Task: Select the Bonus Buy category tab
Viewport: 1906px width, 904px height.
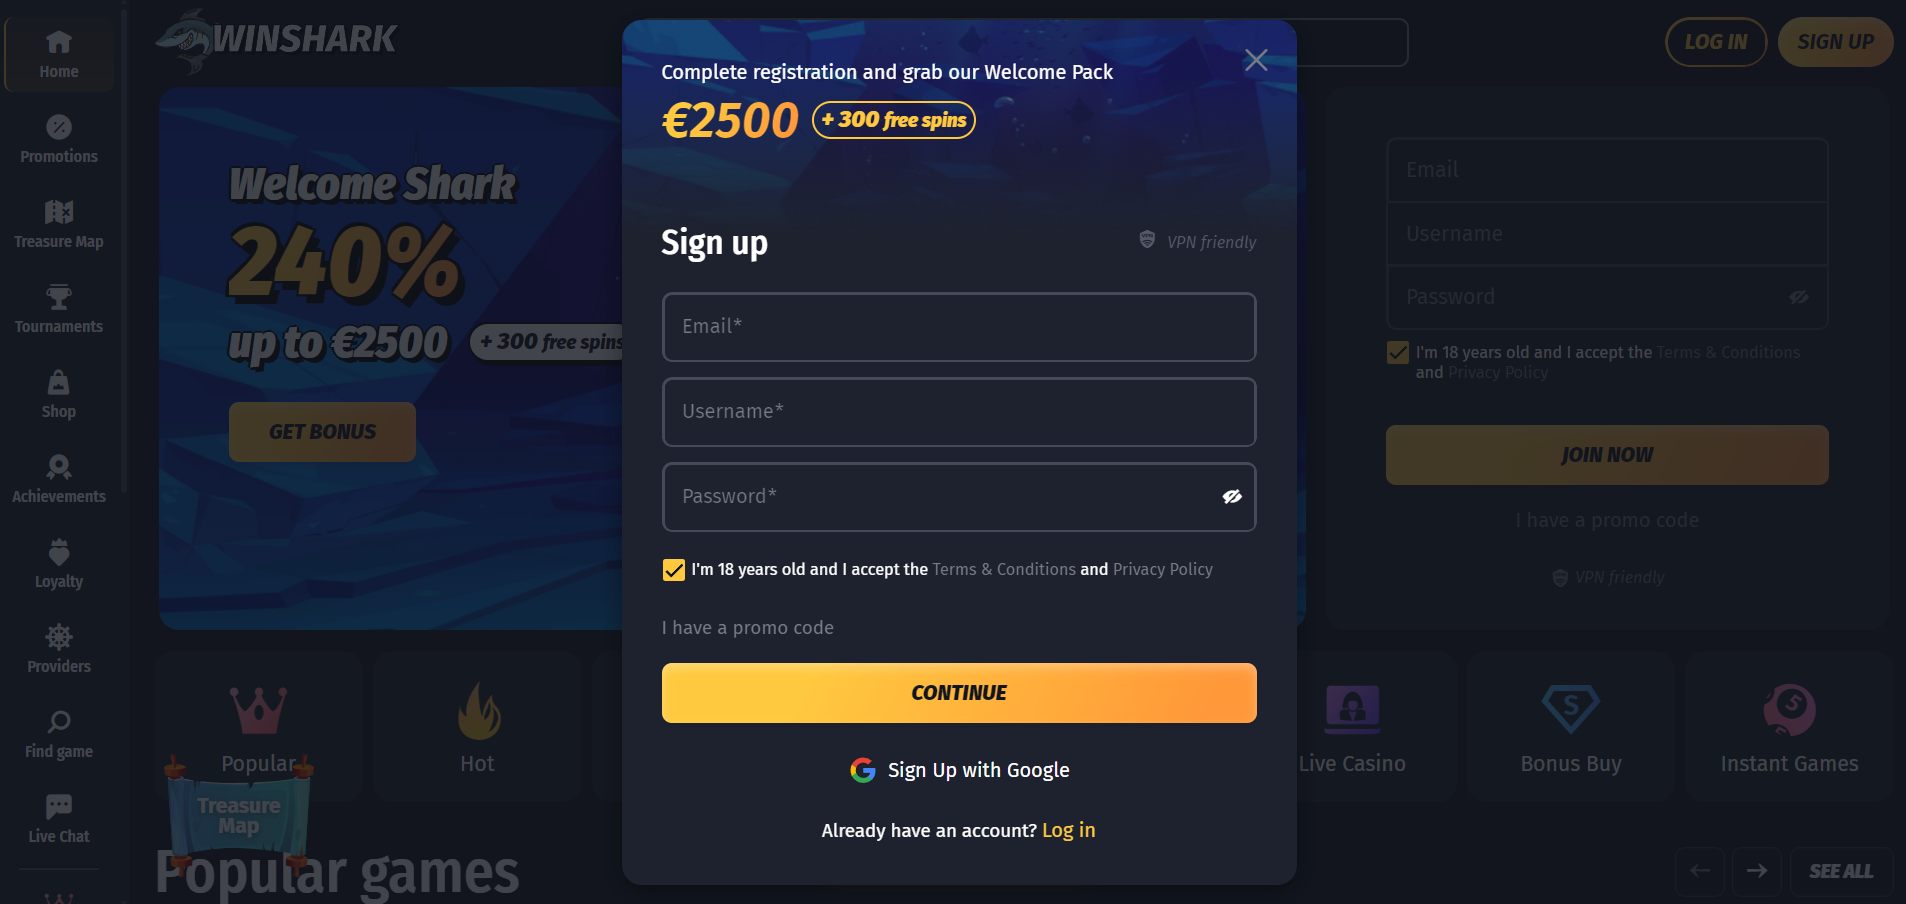Action: (1571, 726)
